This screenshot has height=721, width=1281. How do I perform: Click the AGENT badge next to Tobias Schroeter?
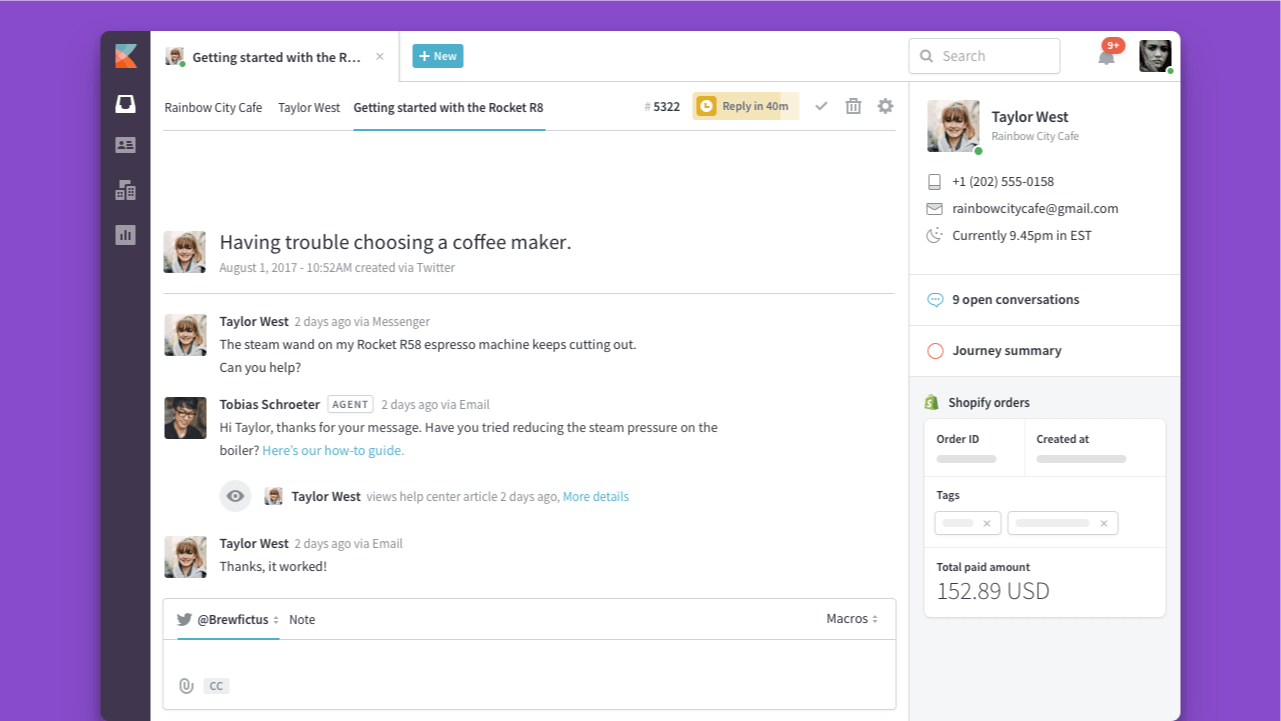coord(350,405)
